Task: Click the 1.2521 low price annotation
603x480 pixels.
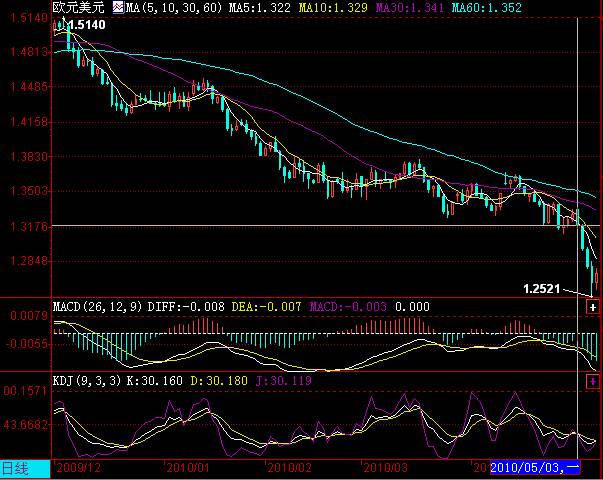Action: [x=541, y=289]
